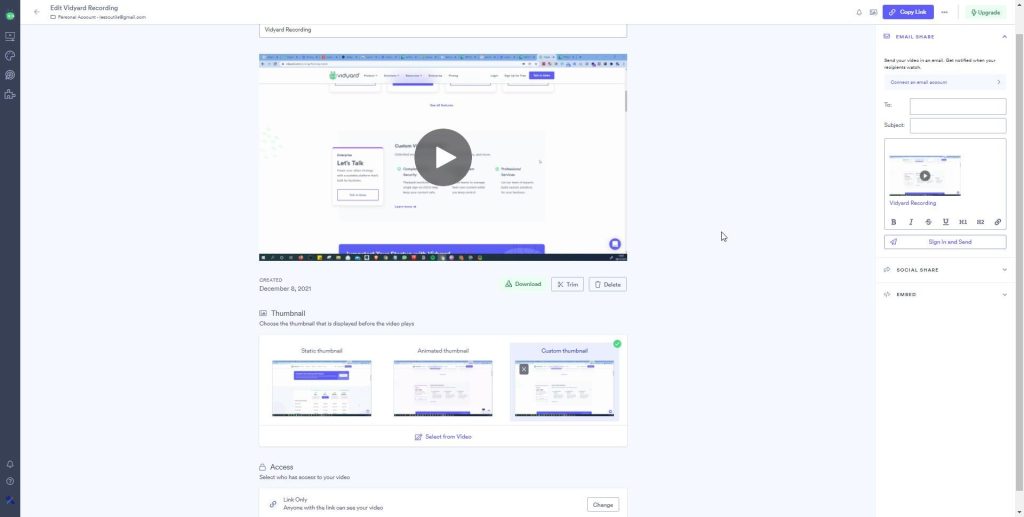This screenshot has height=517, width=1024.
Task: Click the email preview video thumbnail
Action: point(925,176)
